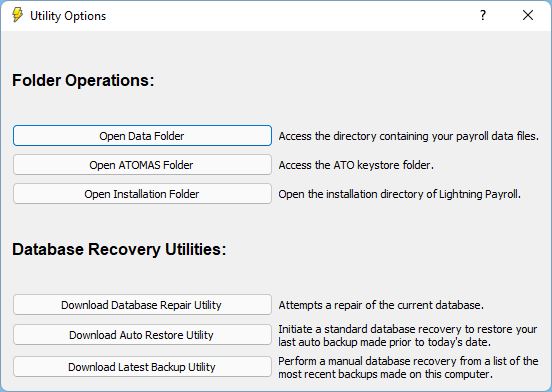Click the 'Utility Options' window title

pyautogui.click(x=68, y=16)
